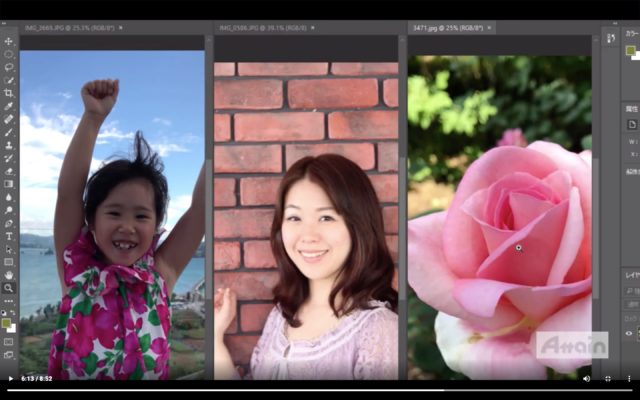
Task: Reset default foreground and background colors
Action: (x=4, y=313)
